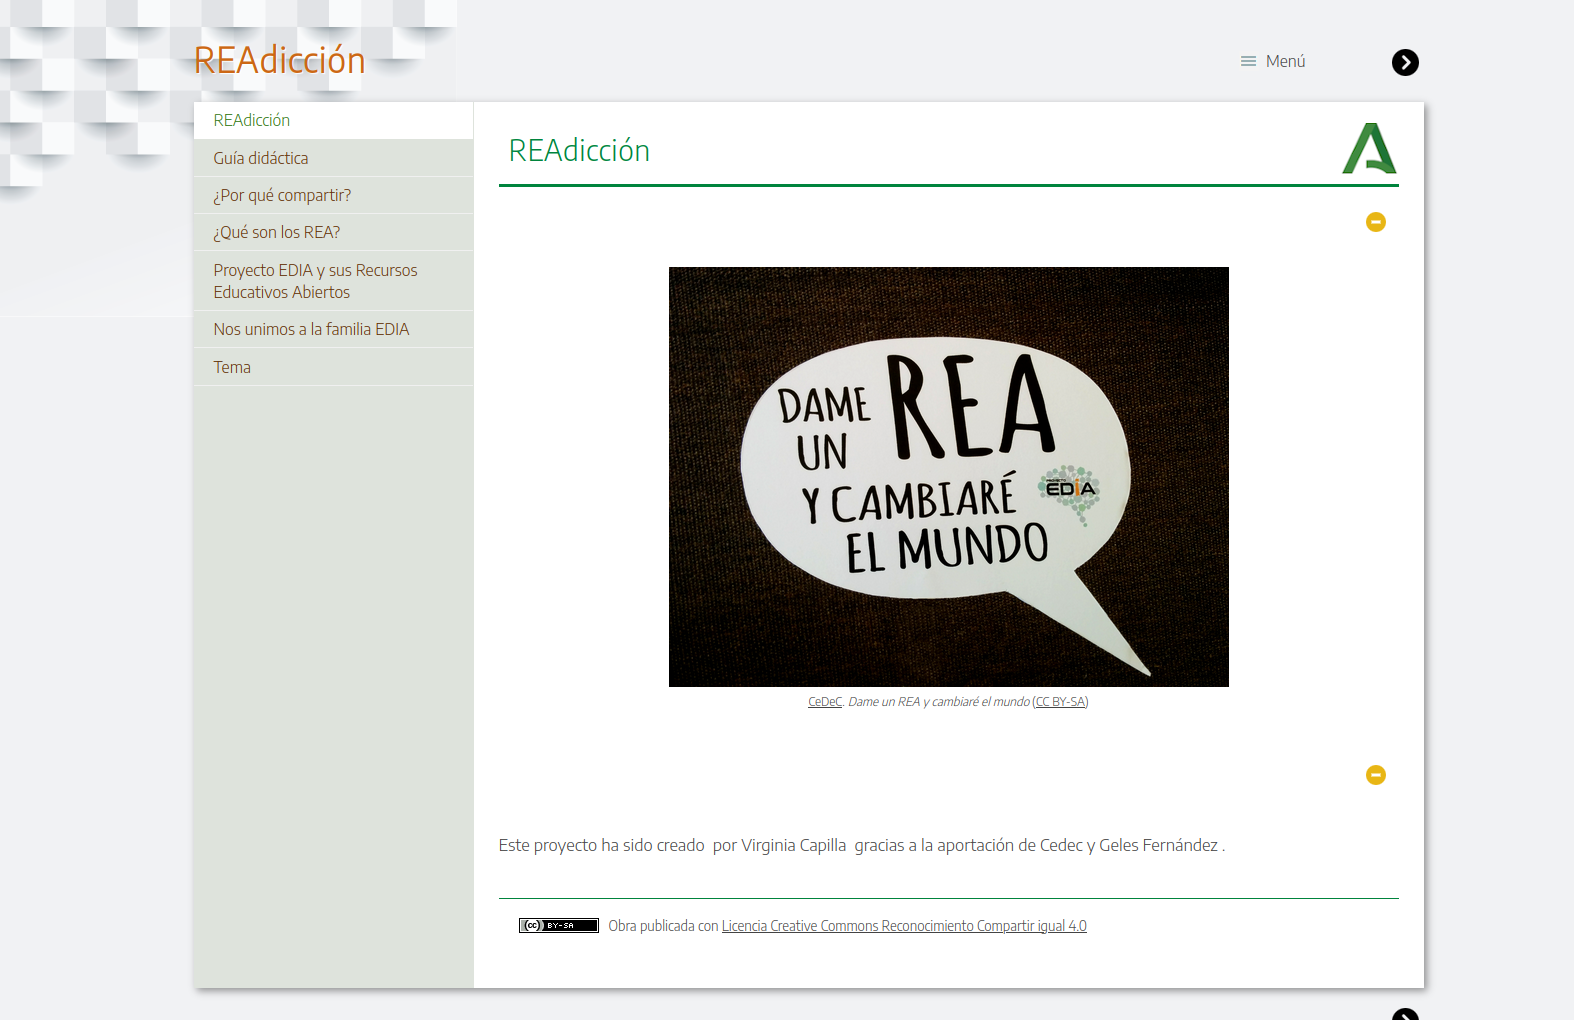1574x1020 pixels.
Task: Click the orange REAdicción site title
Action: tap(280, 60)
